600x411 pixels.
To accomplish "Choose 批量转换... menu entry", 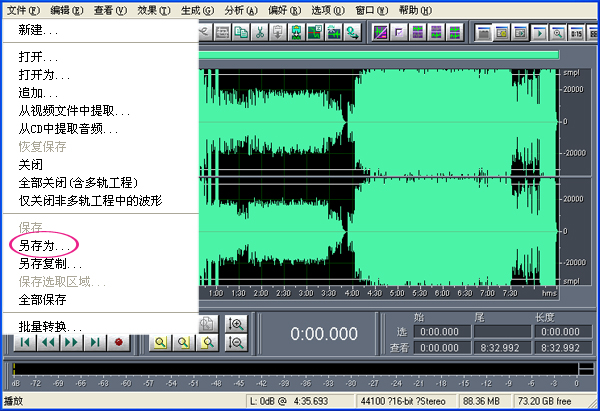I will pyautogui.click(x=101, y=326).
